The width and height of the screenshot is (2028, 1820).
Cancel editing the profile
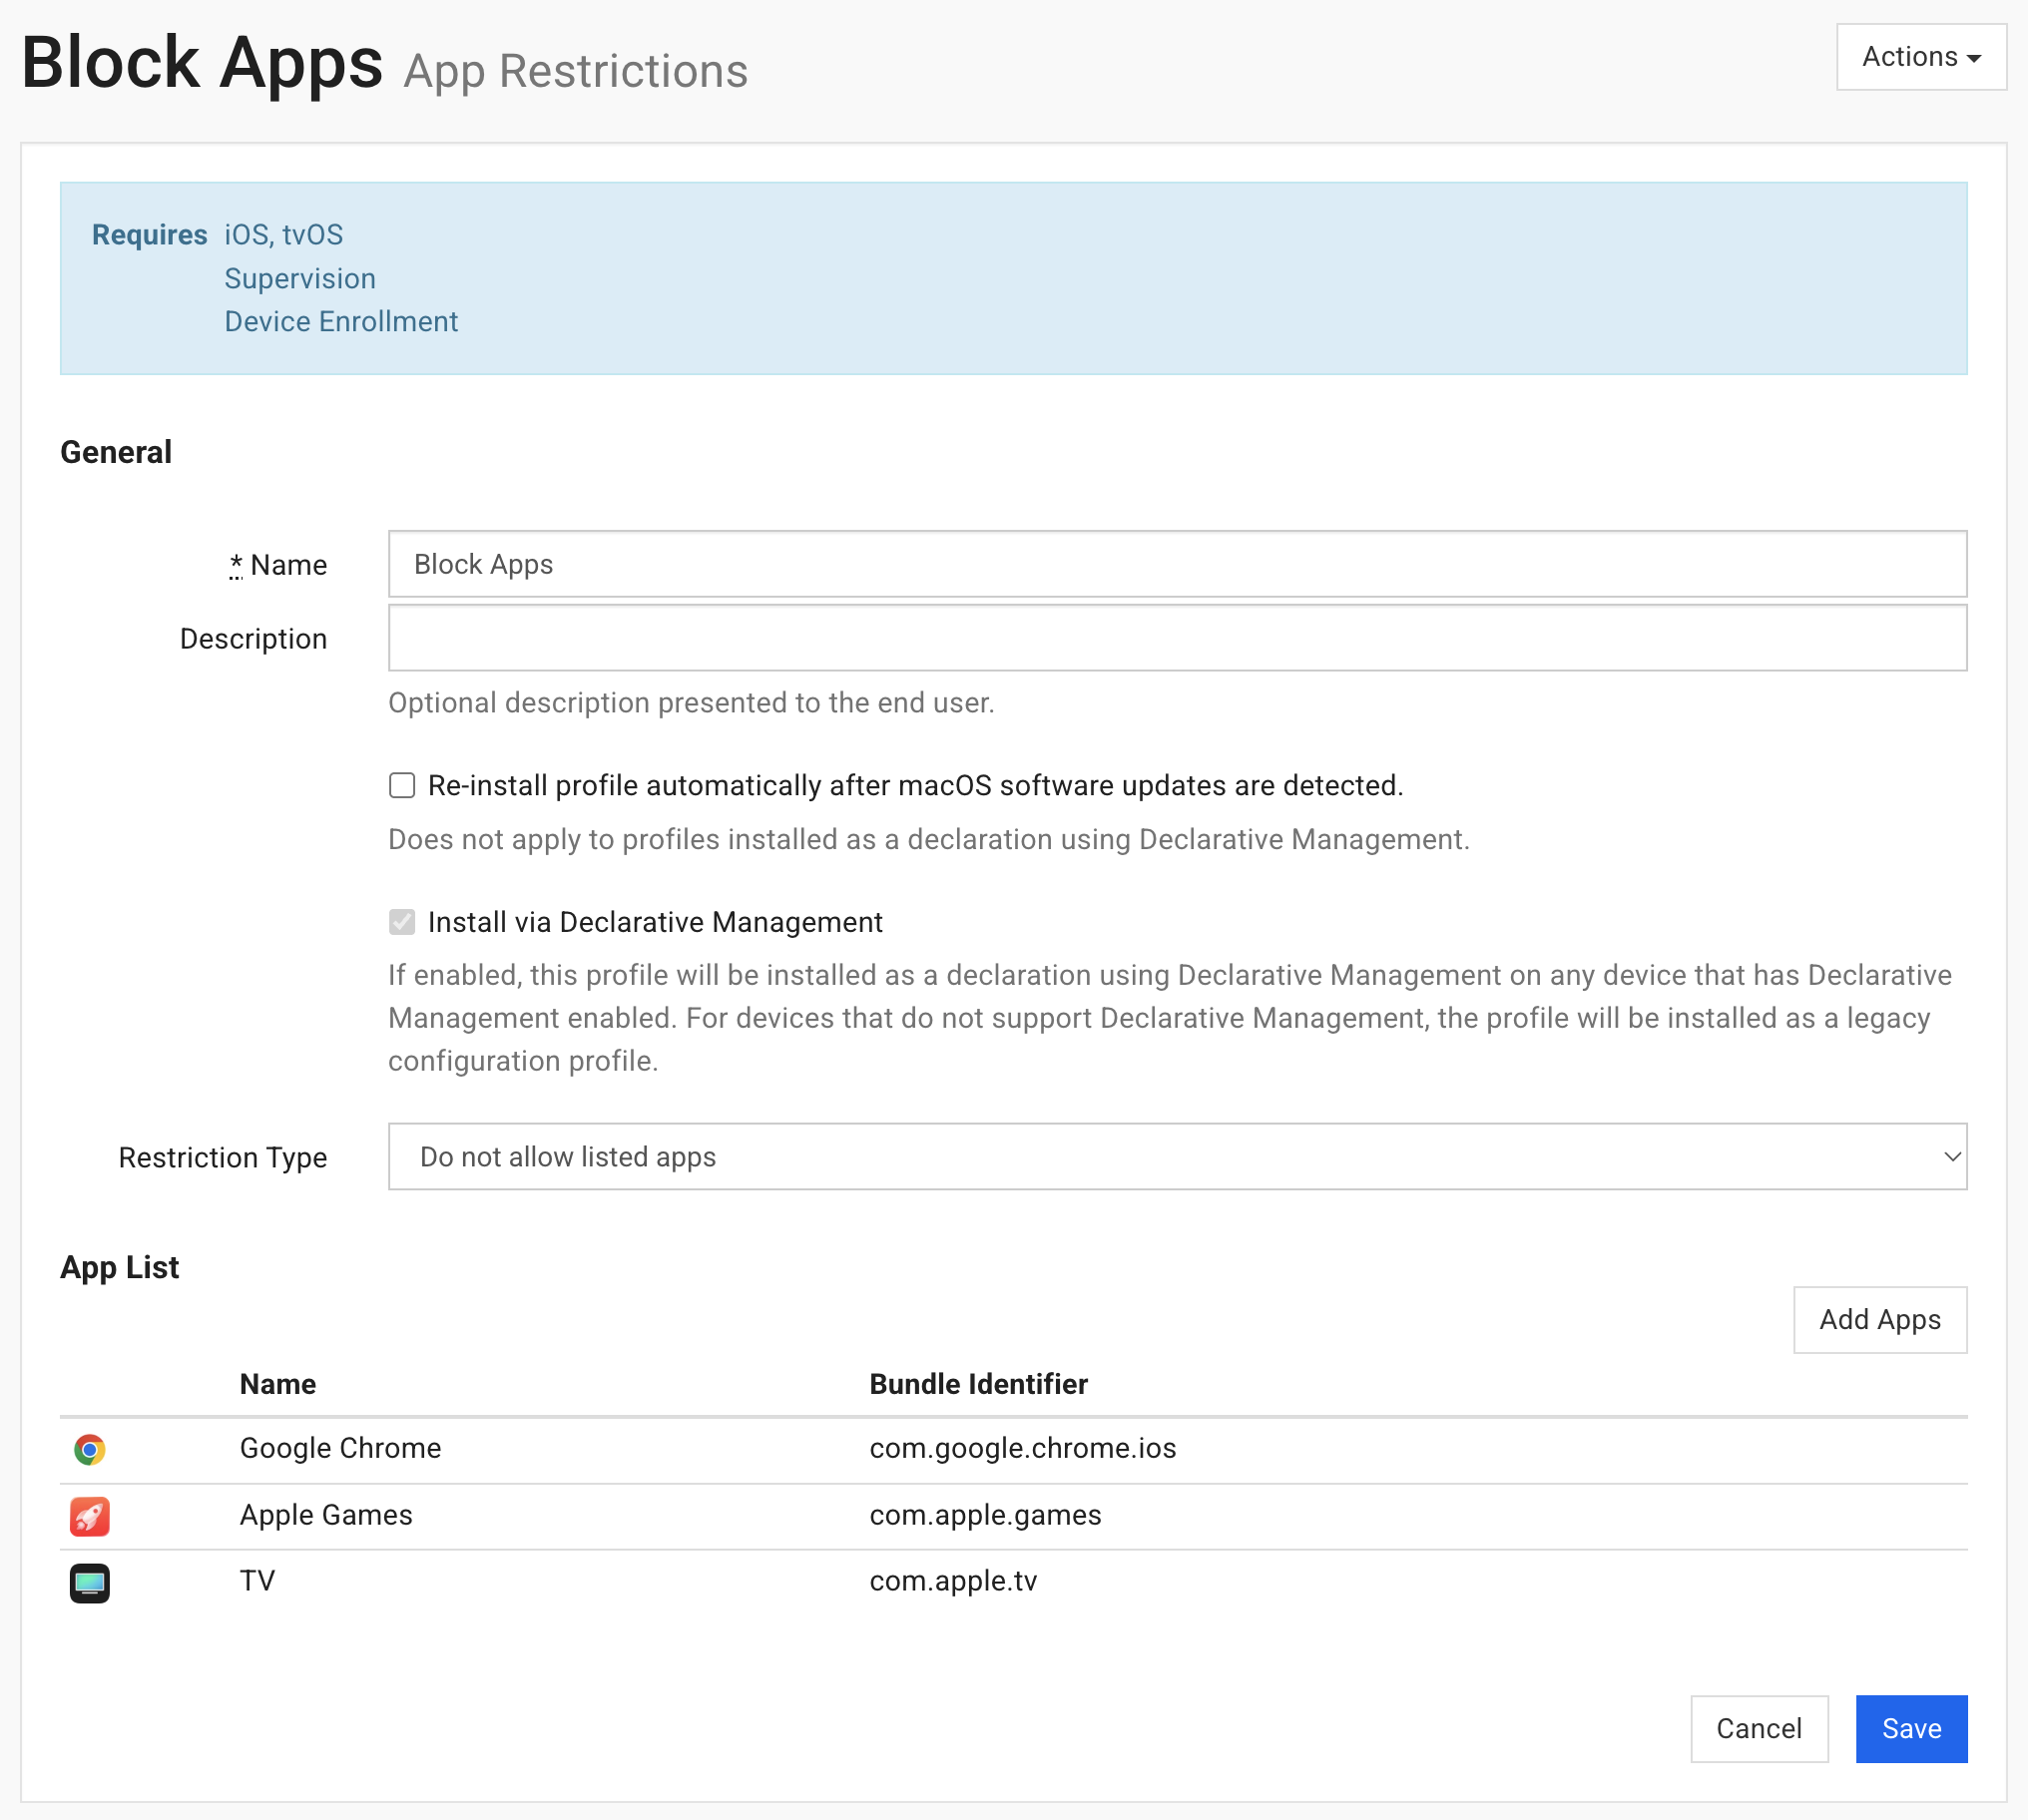[1759, 1729]
